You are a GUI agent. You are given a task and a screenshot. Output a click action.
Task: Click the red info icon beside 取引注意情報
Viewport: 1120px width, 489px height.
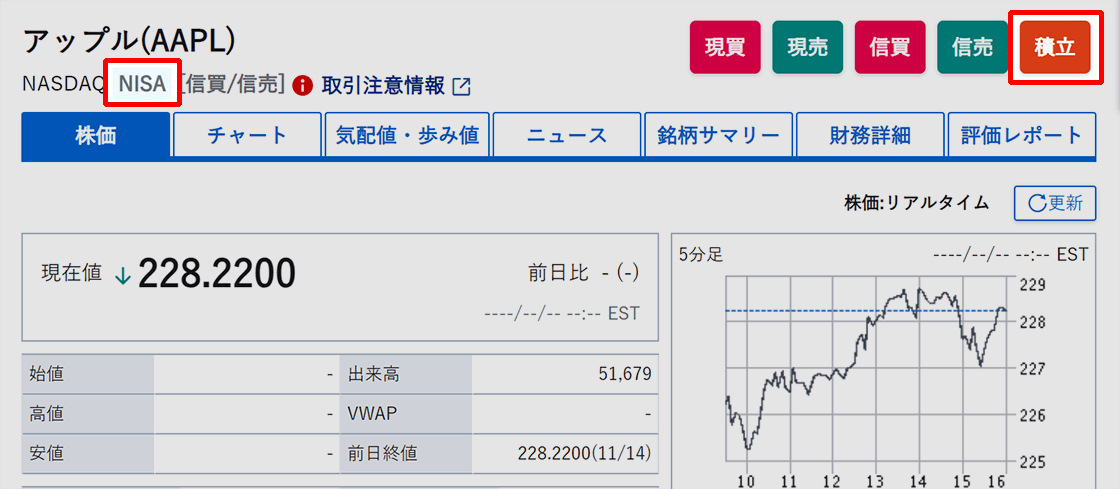point(303,86)
